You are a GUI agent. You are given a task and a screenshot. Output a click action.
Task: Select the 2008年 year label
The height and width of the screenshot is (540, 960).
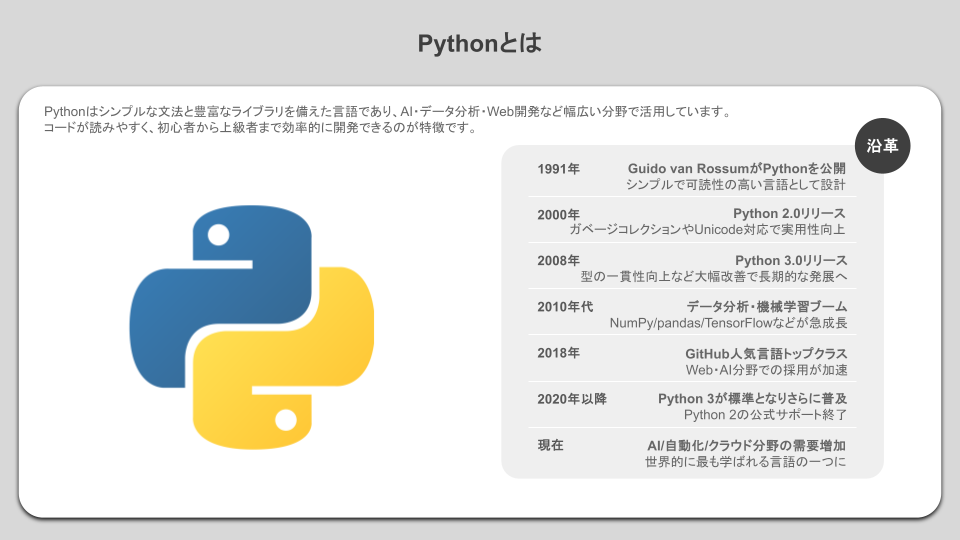pyautogui.click(x=558, y=261)
